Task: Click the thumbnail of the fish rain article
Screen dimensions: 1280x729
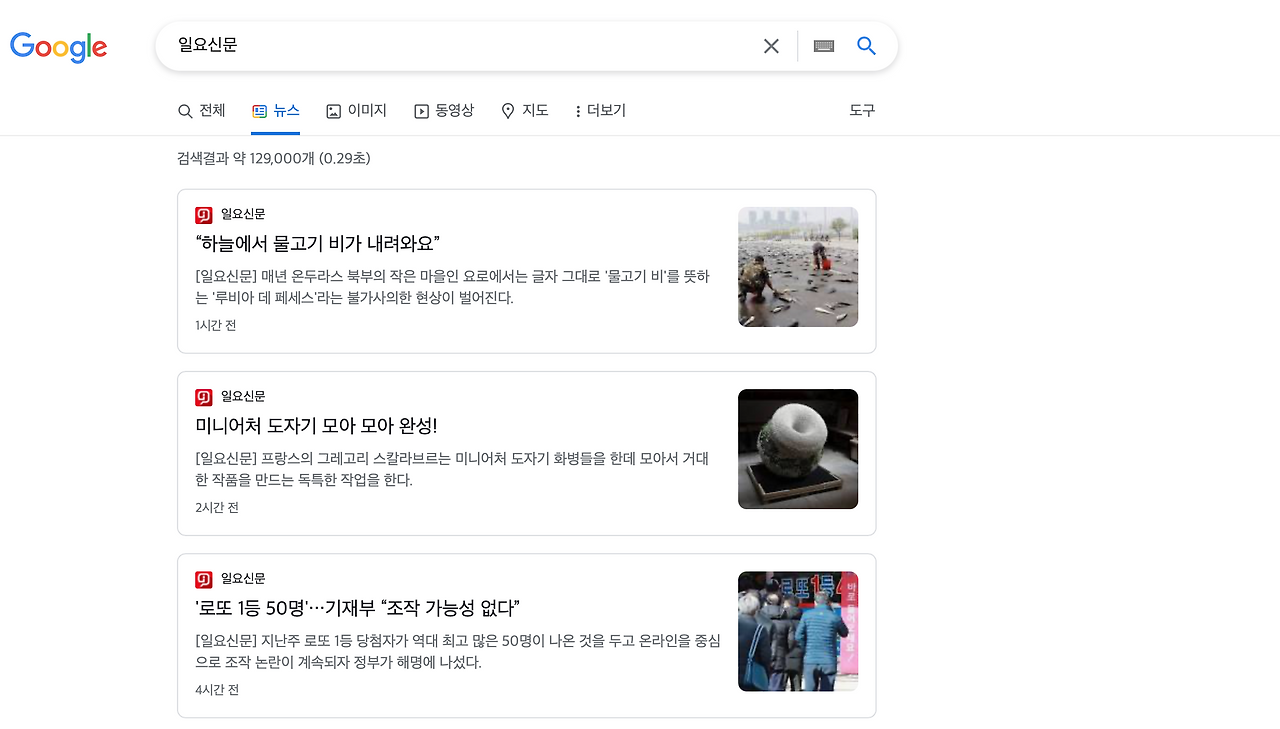Action: click(798, 266)
